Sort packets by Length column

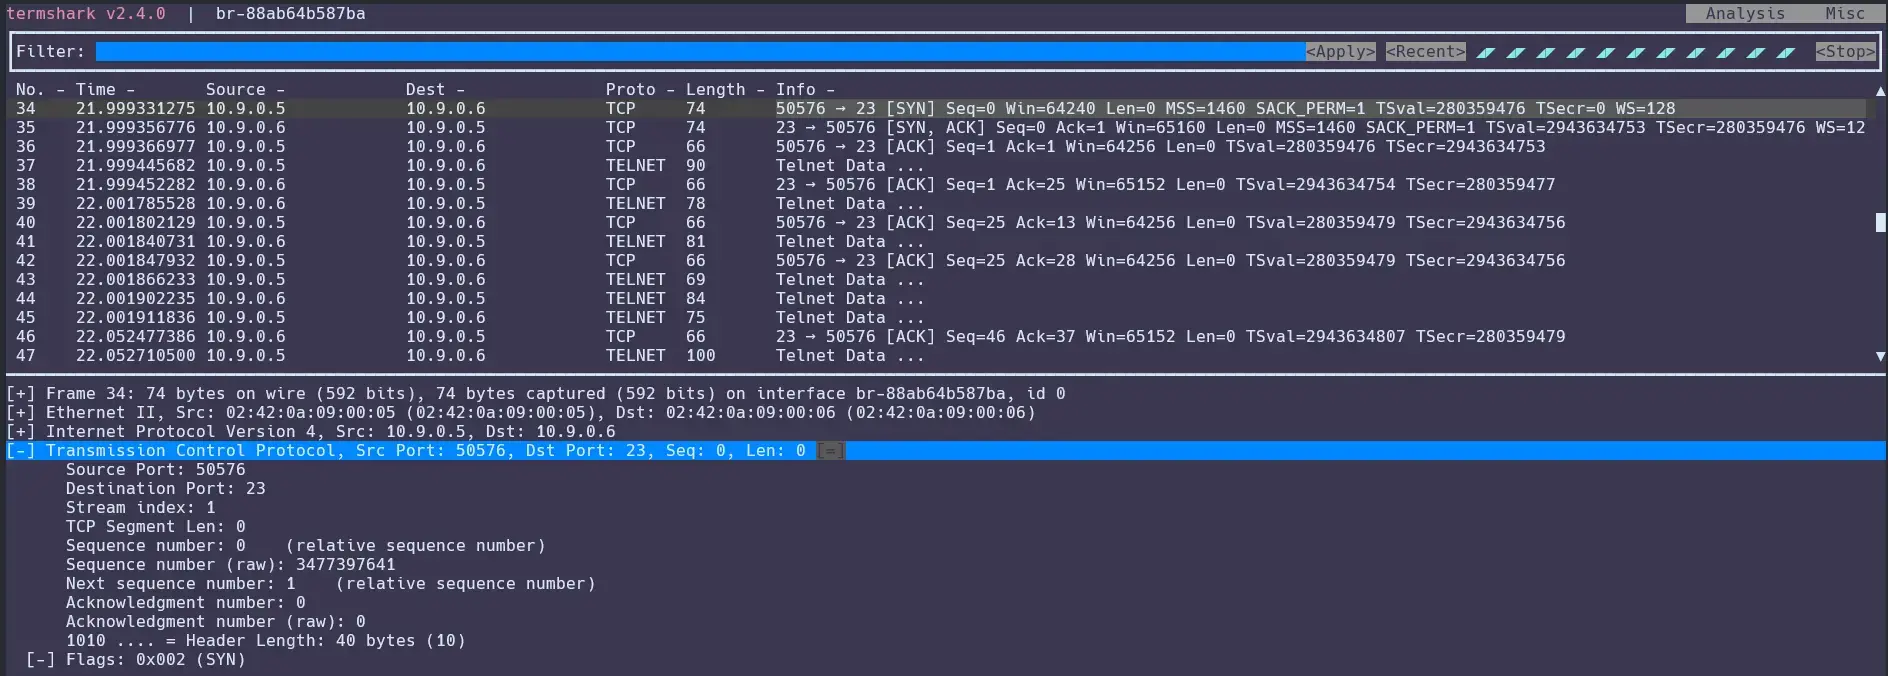point(725,89)
